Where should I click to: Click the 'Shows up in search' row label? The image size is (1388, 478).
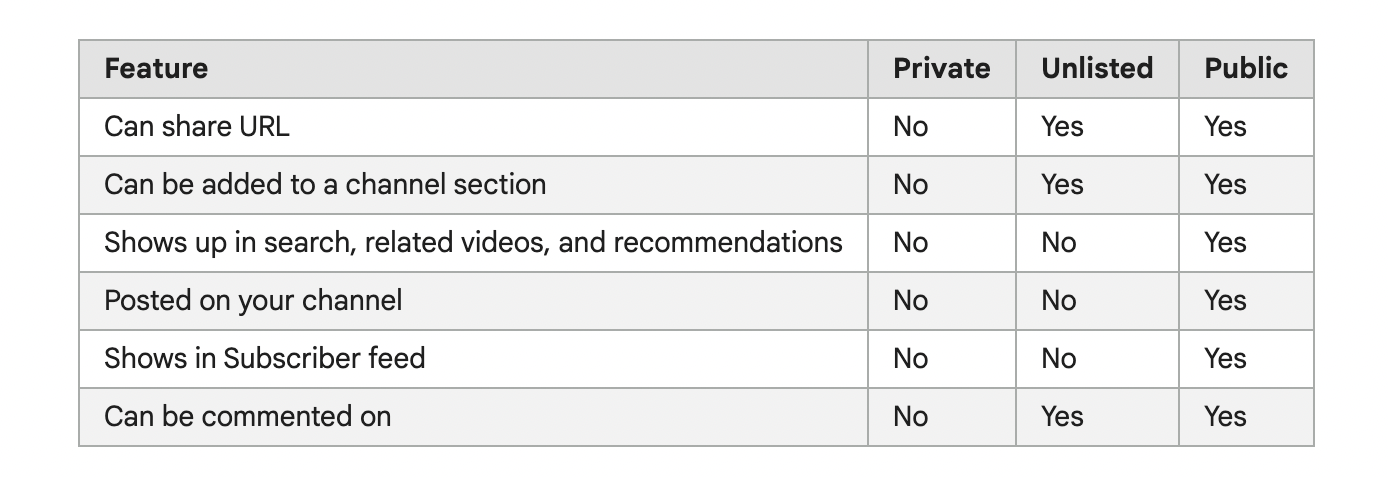[x=473, y=243]
